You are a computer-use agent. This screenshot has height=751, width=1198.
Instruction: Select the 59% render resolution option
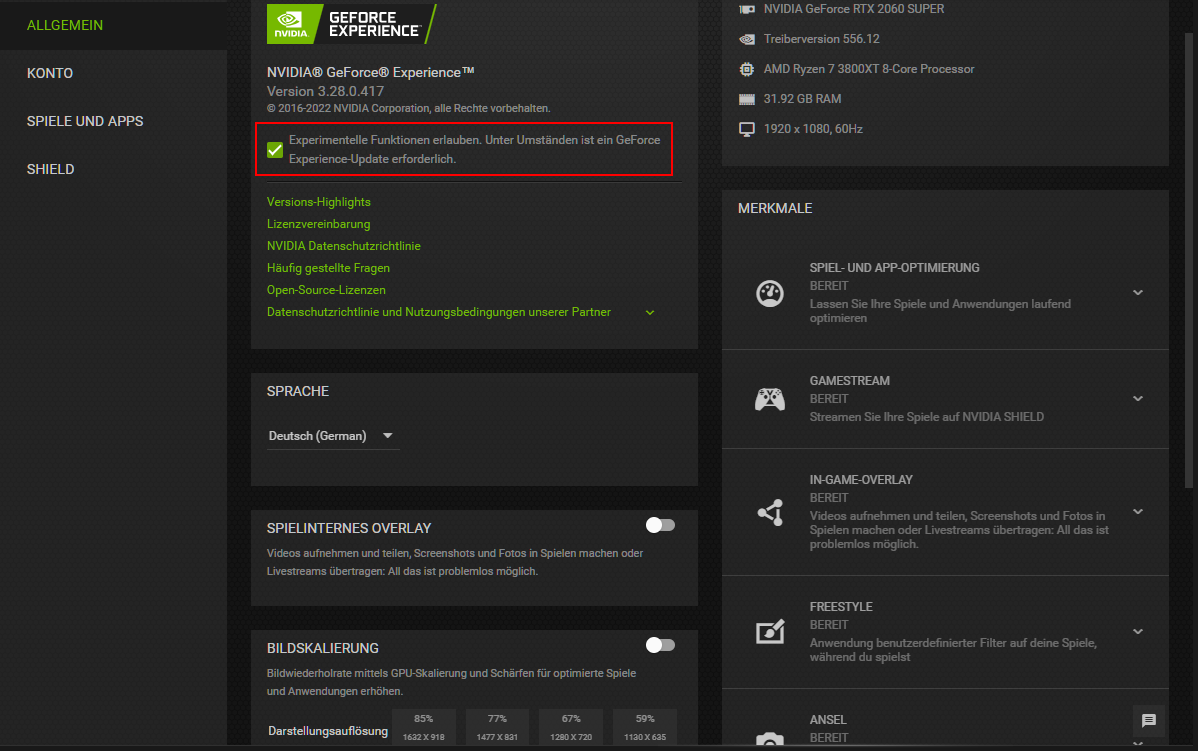click(645, 727)
